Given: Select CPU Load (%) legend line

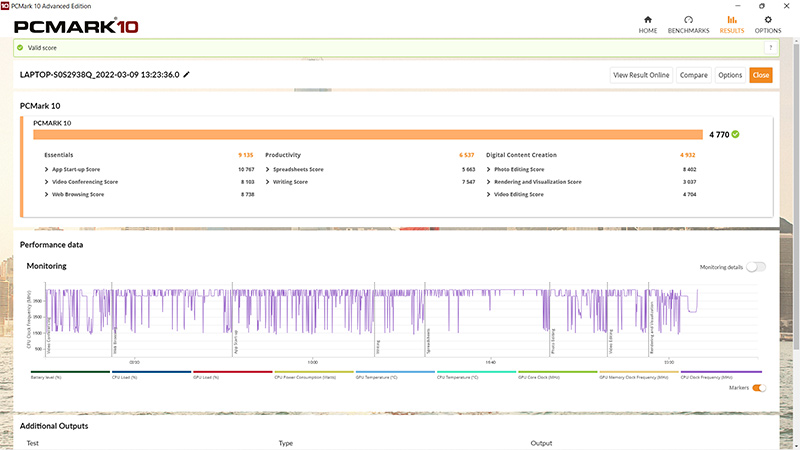Looking at the screenshot, I should (151, 372).
